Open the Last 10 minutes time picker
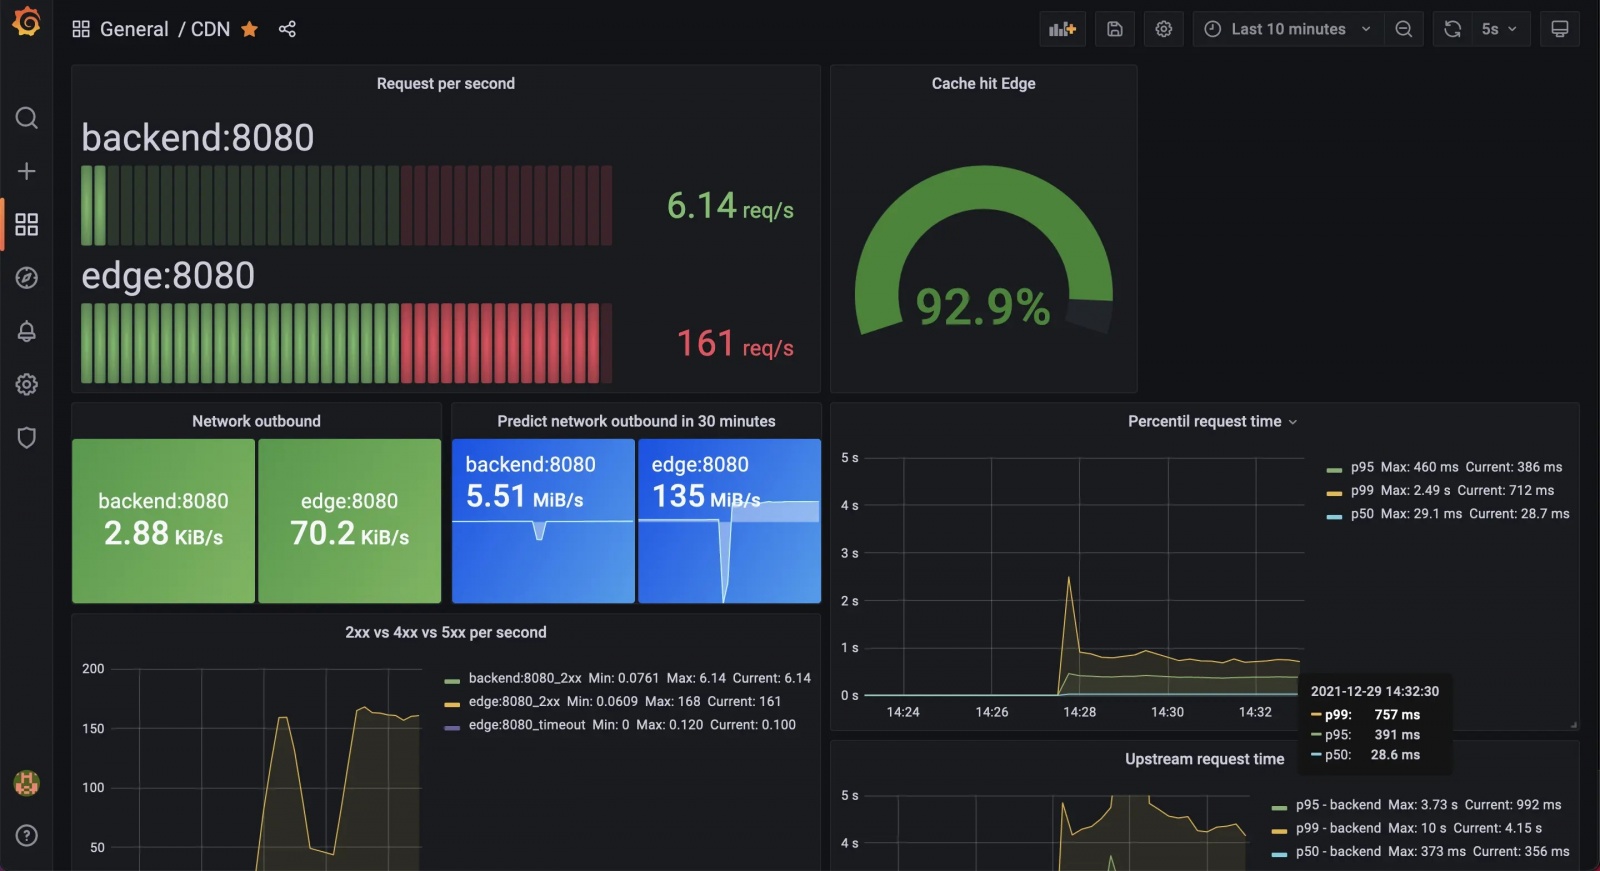 click(x=1288, y=29)
